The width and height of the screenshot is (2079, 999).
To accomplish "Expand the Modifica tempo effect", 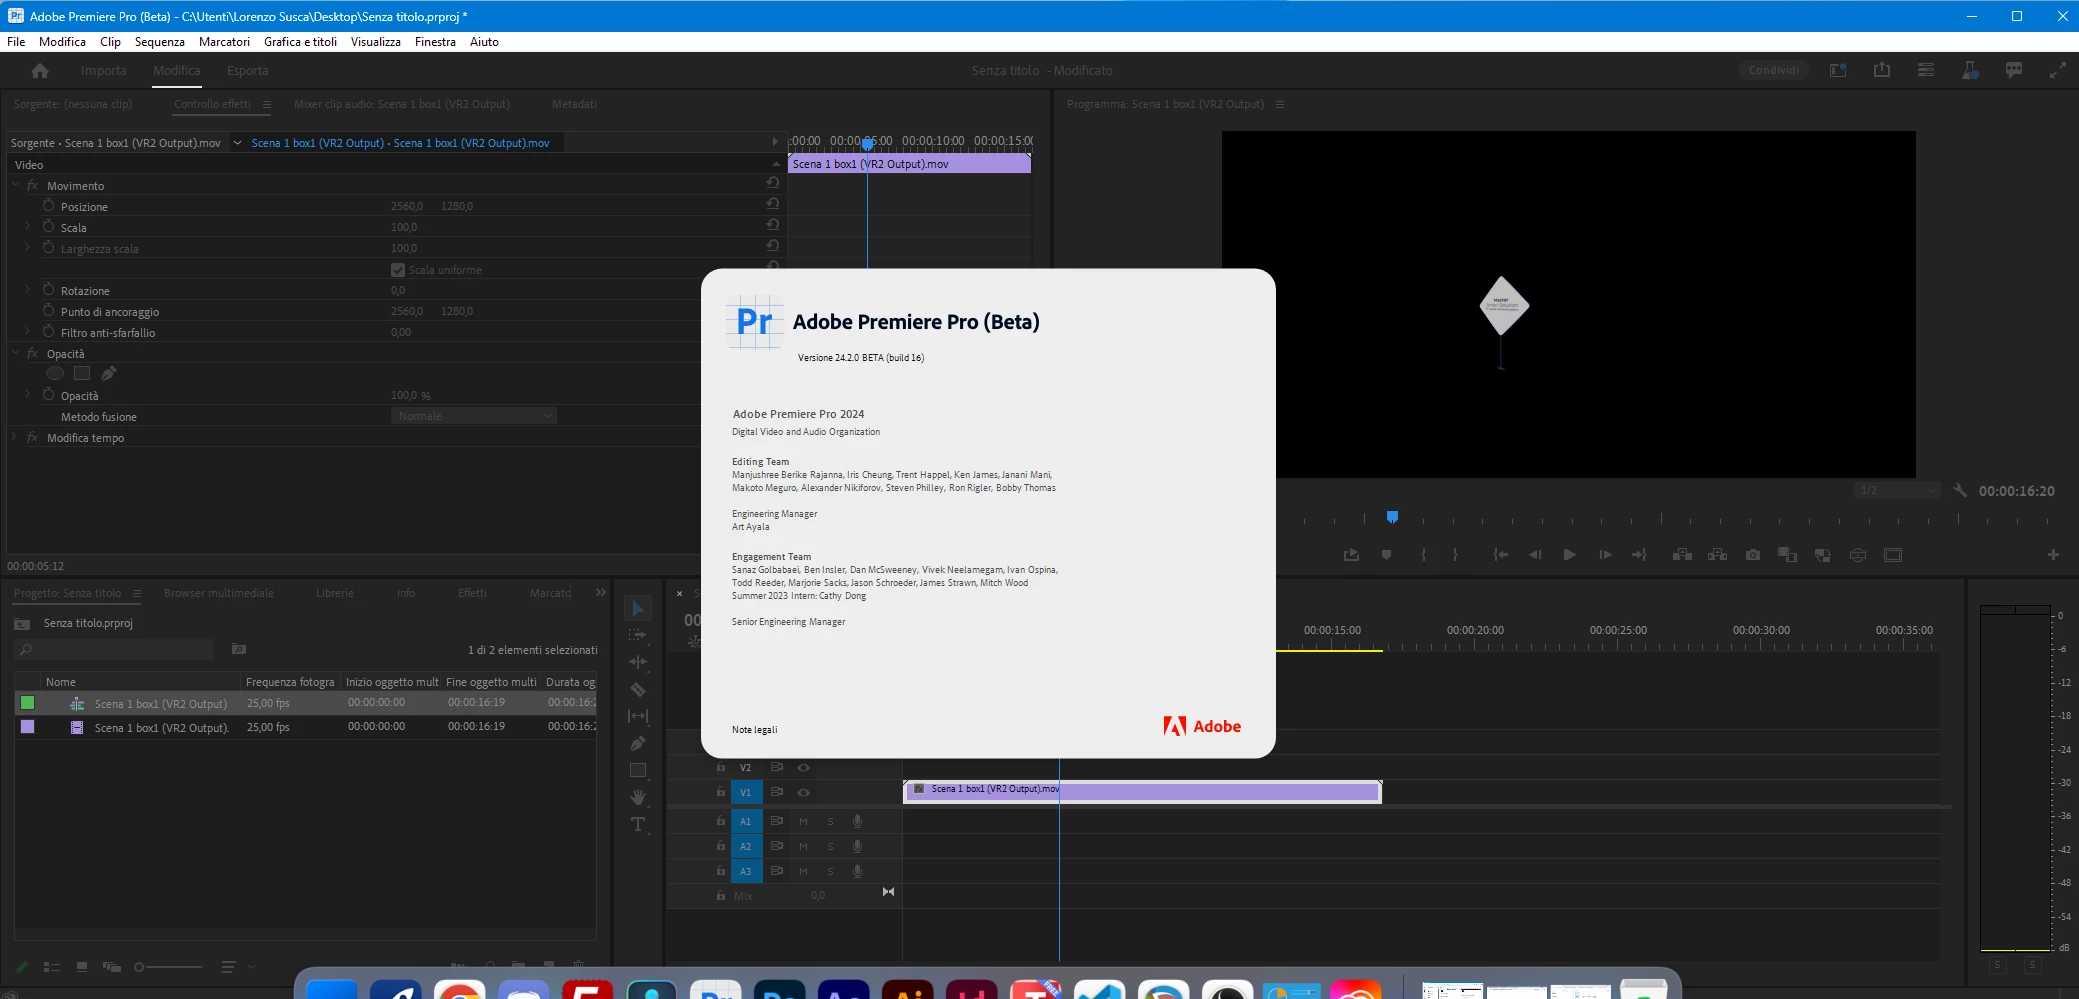I will (15, 437).
